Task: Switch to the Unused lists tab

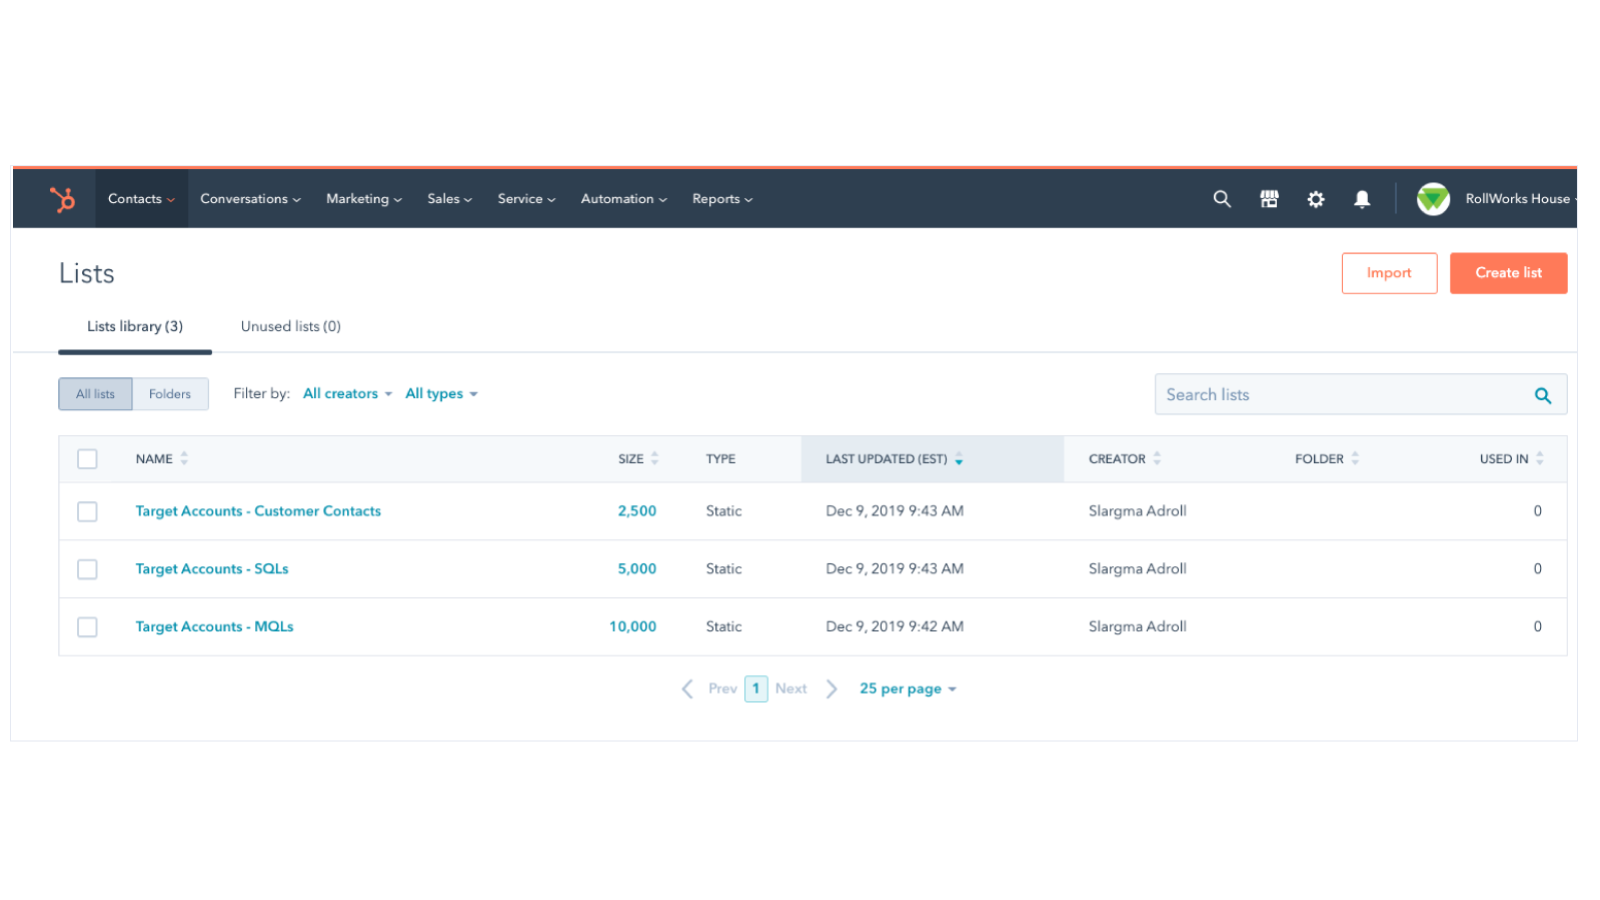Action: [290, 325]
